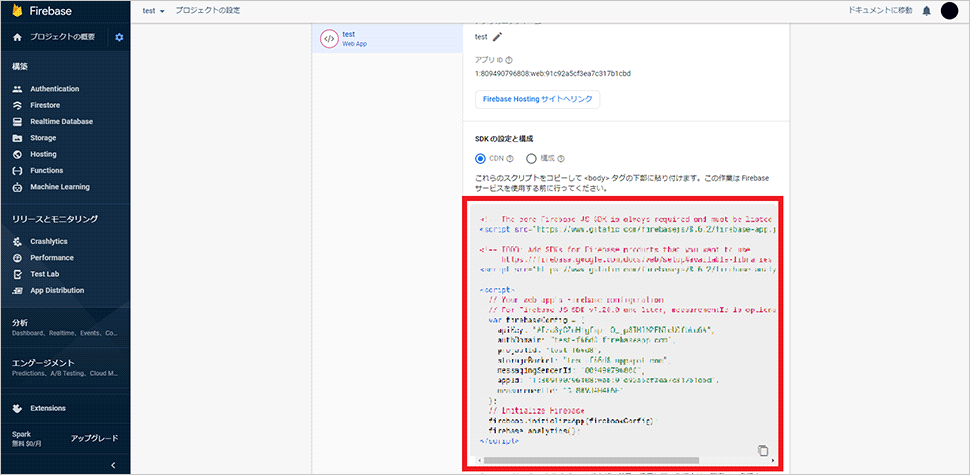Click app ID value 1:809490796808:web:91c92a5cf3ea7c317b1cbd
The width and height of the screenshot is (970, 475).
tap(552, 74)
